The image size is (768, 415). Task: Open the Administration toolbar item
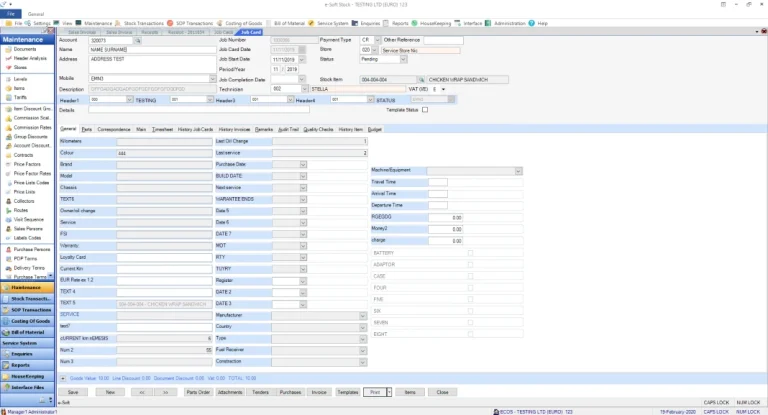coord(505,23)
